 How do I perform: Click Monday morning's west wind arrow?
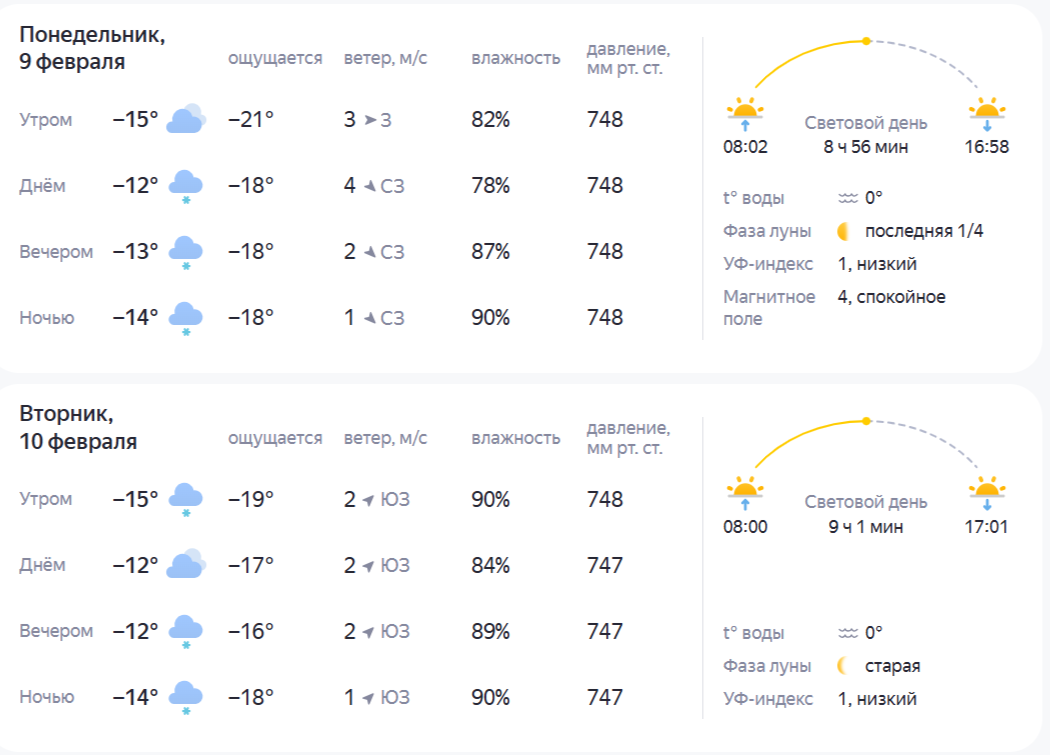pos(370,120)
